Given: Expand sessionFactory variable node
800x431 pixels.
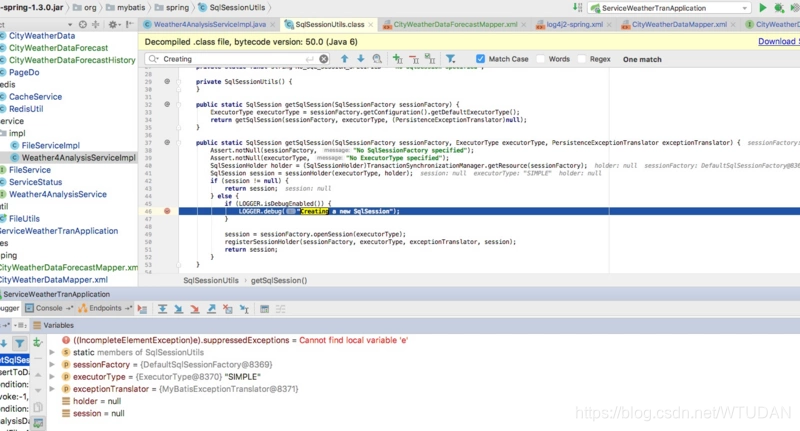Looking at the screenshot, I should click(x=52, y=365).
